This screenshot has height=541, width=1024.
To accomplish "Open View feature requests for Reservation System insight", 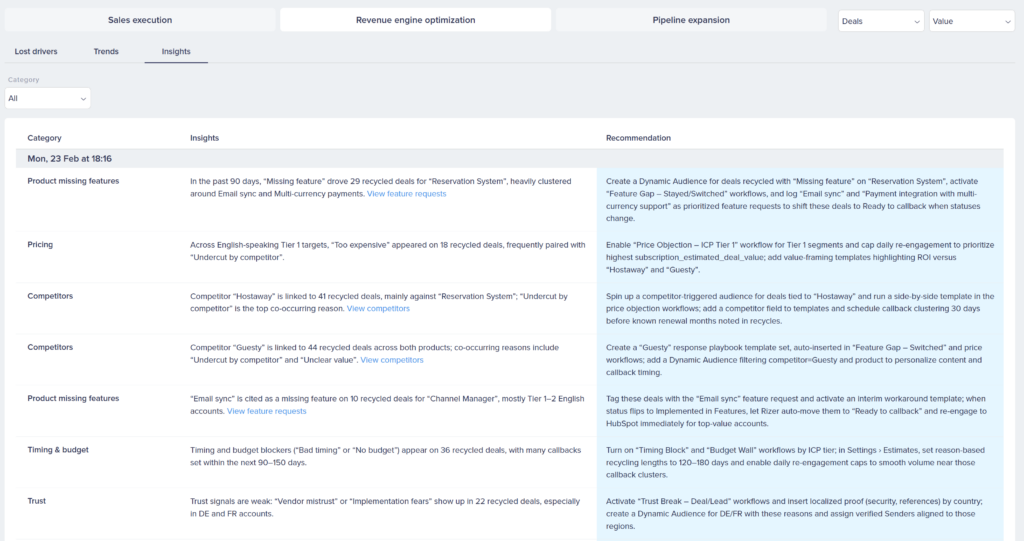I will click(x=406, y=194).
